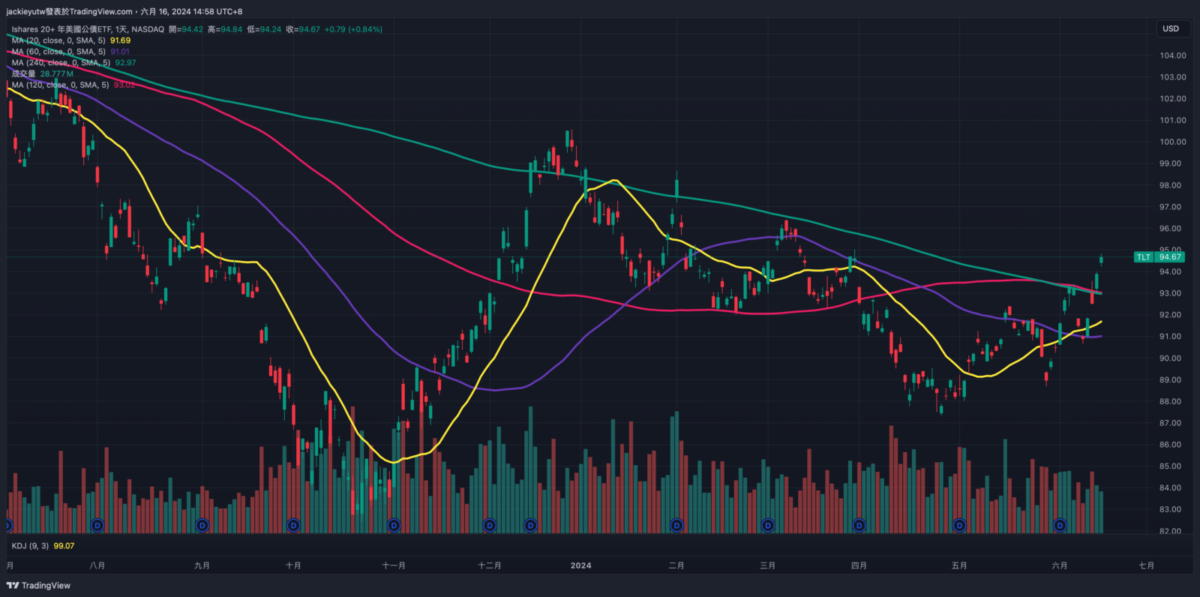Click the dividend marker above 八月
The image size is (1200, 597).
point(97,524)
